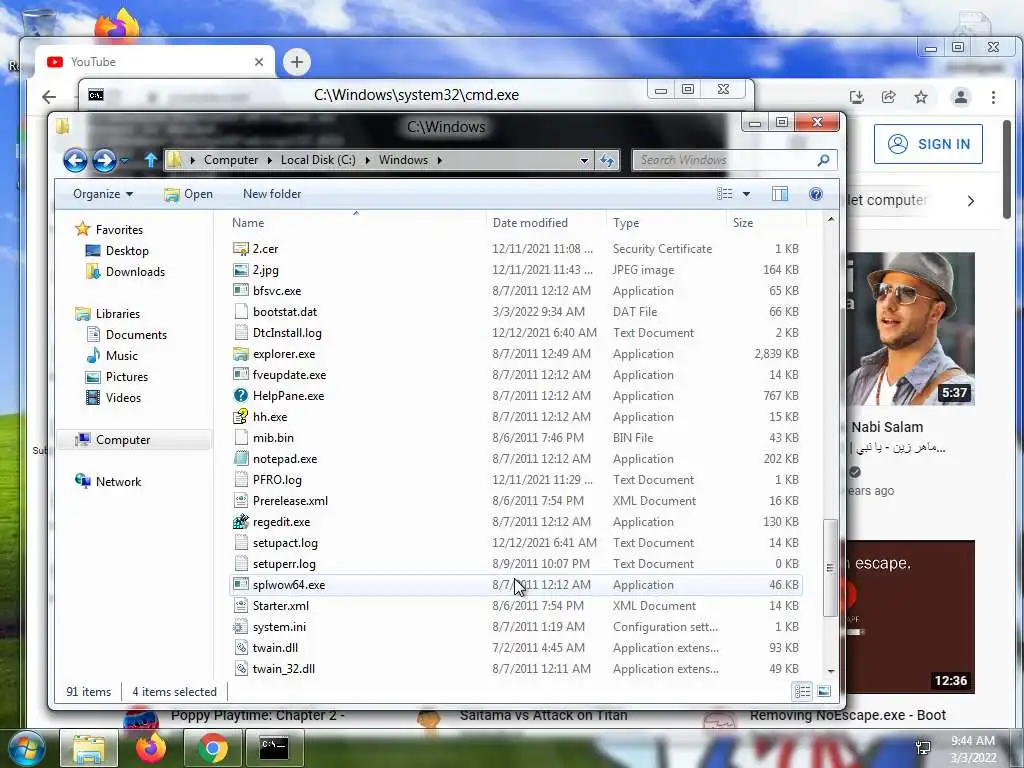
Task: Click the search magnifier icon in Explorer
Action: [x=824, y=160]
